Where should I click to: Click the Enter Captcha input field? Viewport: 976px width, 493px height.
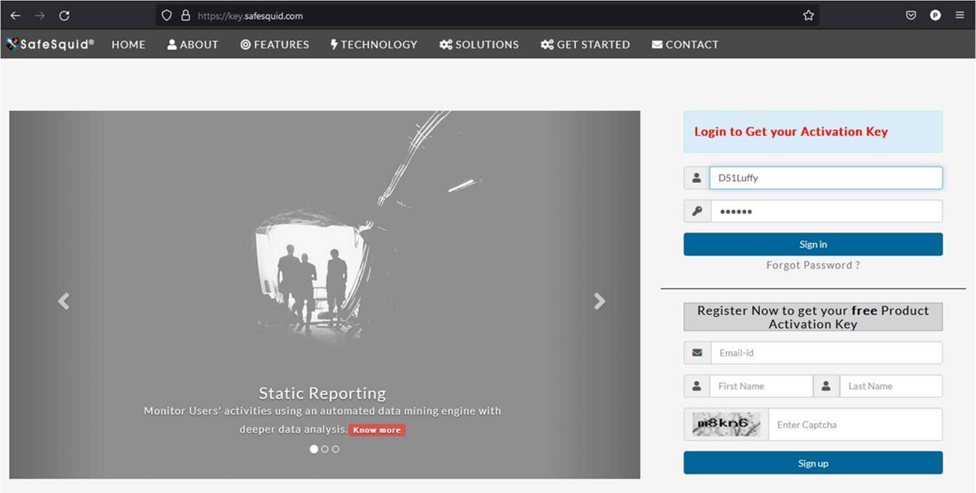[856, 425]
